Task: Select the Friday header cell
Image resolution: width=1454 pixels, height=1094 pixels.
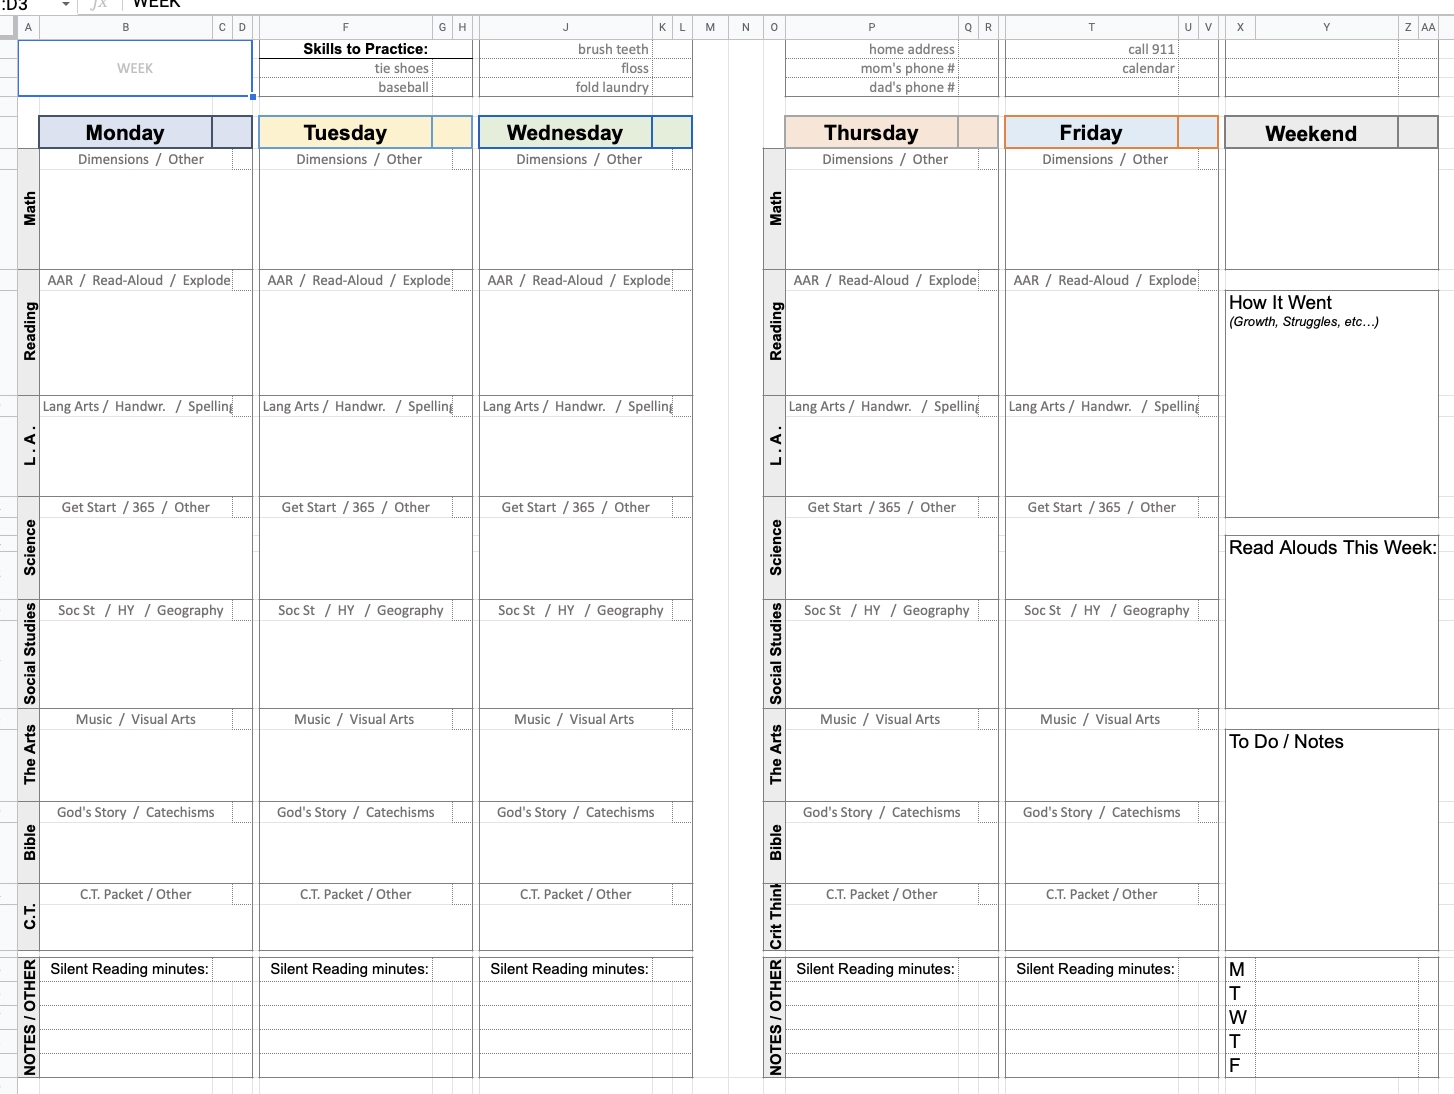Action: pos(1090,132)
